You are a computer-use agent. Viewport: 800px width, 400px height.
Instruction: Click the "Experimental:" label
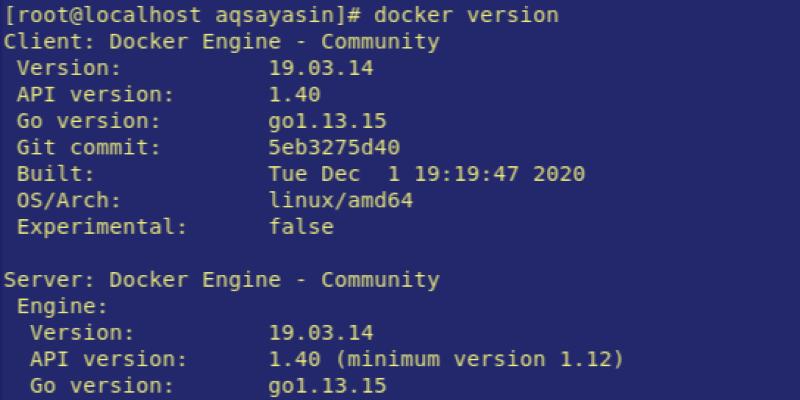(101, 227)
